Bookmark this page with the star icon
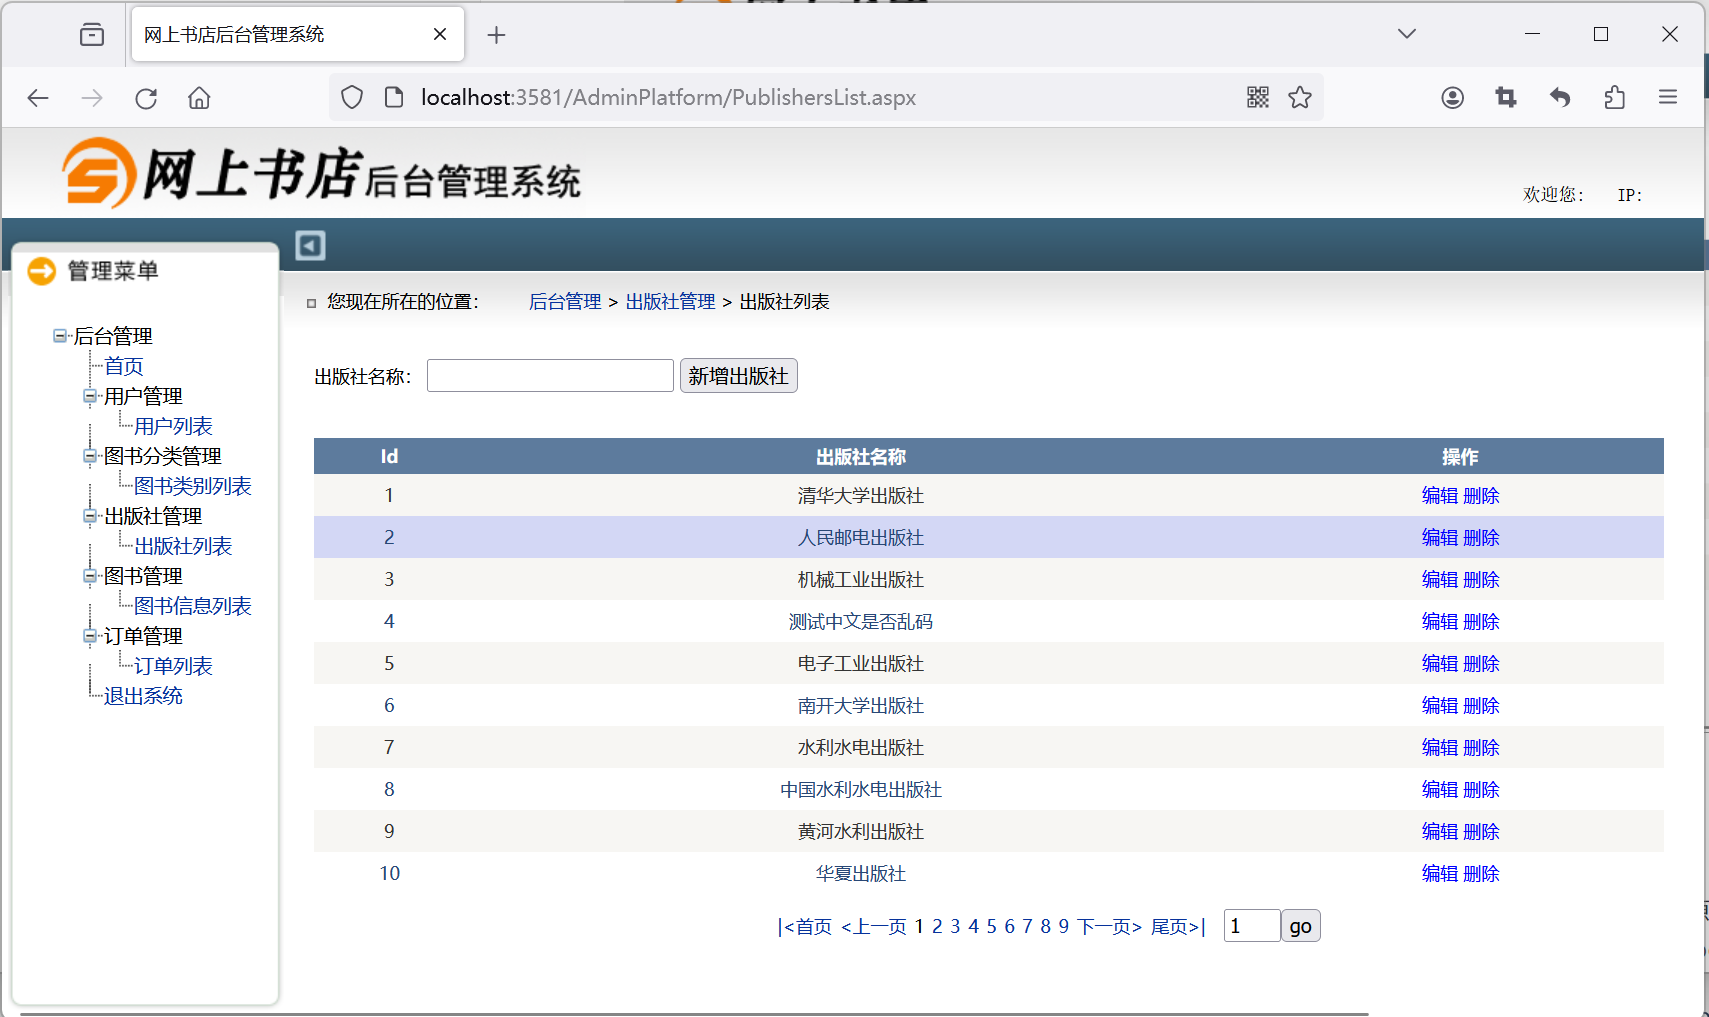Image resolution: width=1709 pixels, height=1017 pixels. (x=1299, y=97)
